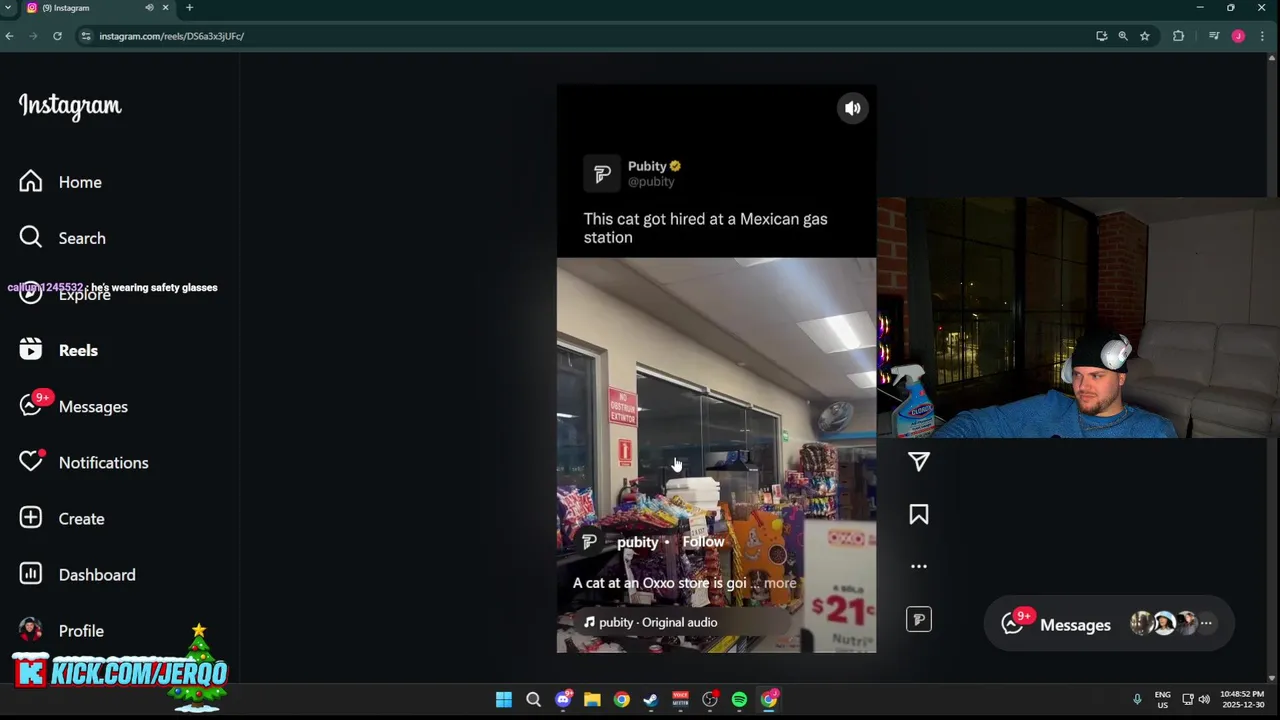
Task: Click the Instagram logo
Action: 70,106
